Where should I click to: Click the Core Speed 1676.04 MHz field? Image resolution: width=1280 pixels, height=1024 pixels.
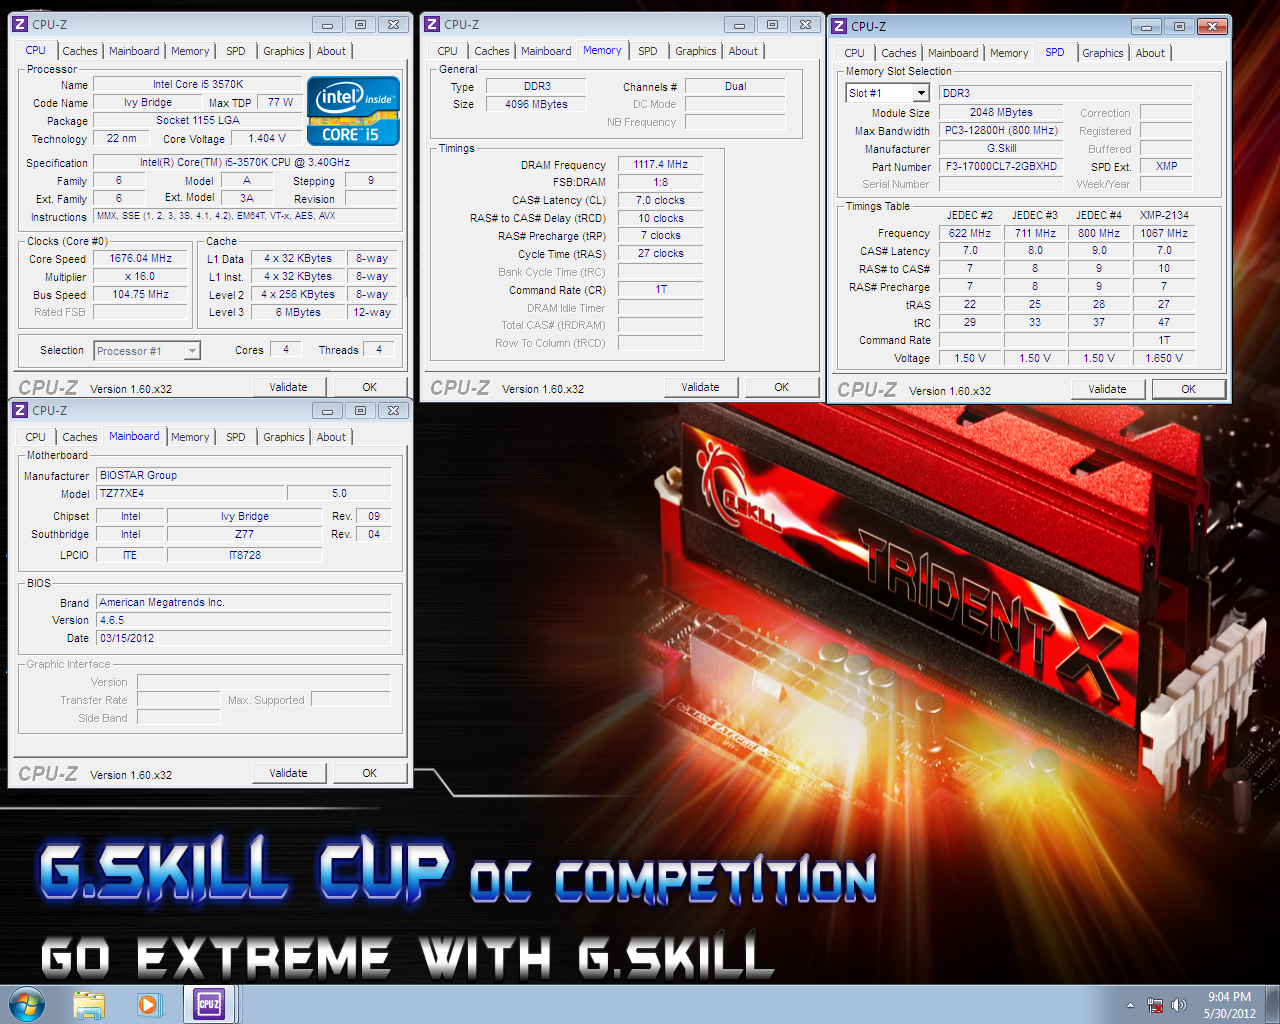coord(140,258)
